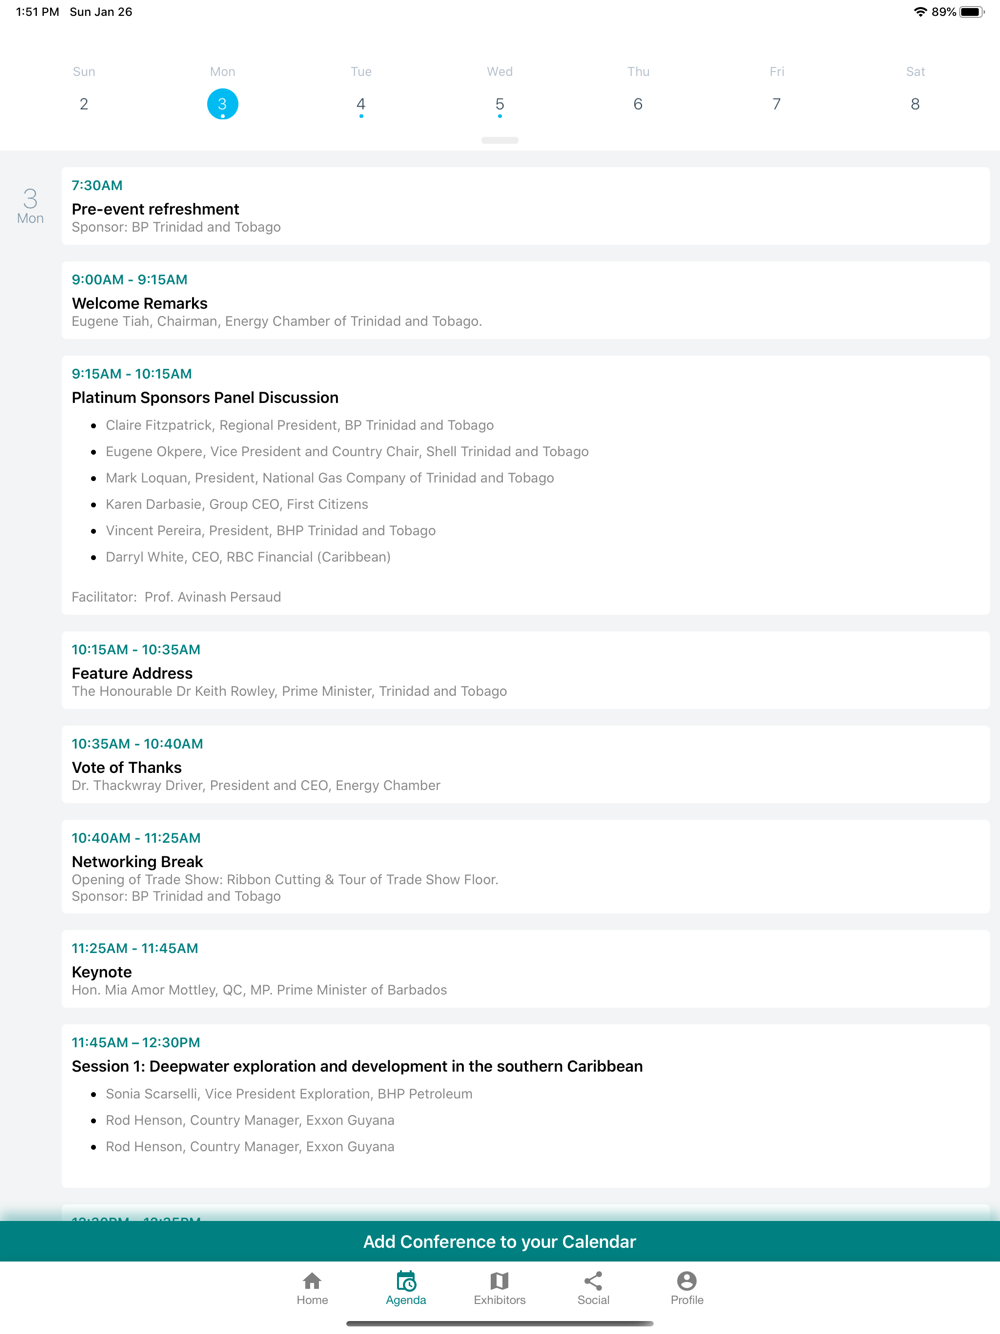The width and height of the screenshot is (1000, 1334).
Task: Tap the Agenda calendar icon
Action: coord(406,1281)
